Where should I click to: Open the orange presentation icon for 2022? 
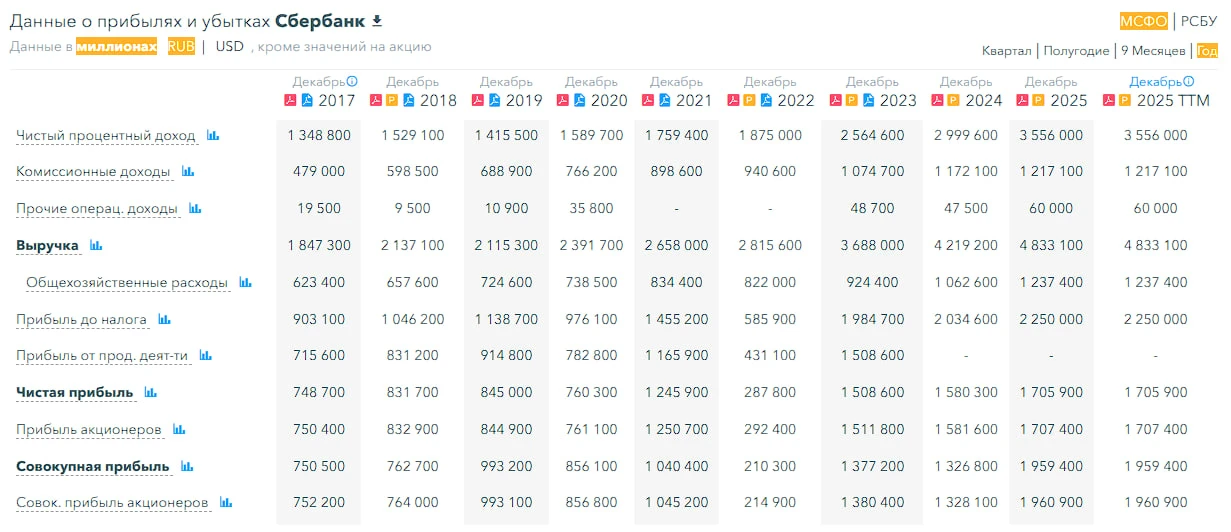[x=750, y=100]
